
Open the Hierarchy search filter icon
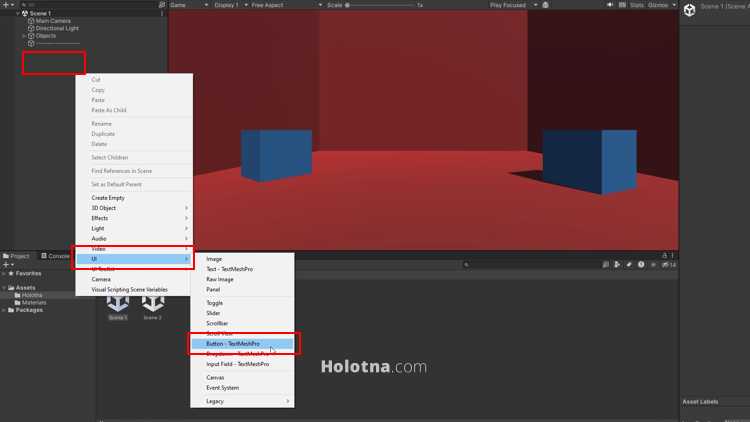(162, 5)
